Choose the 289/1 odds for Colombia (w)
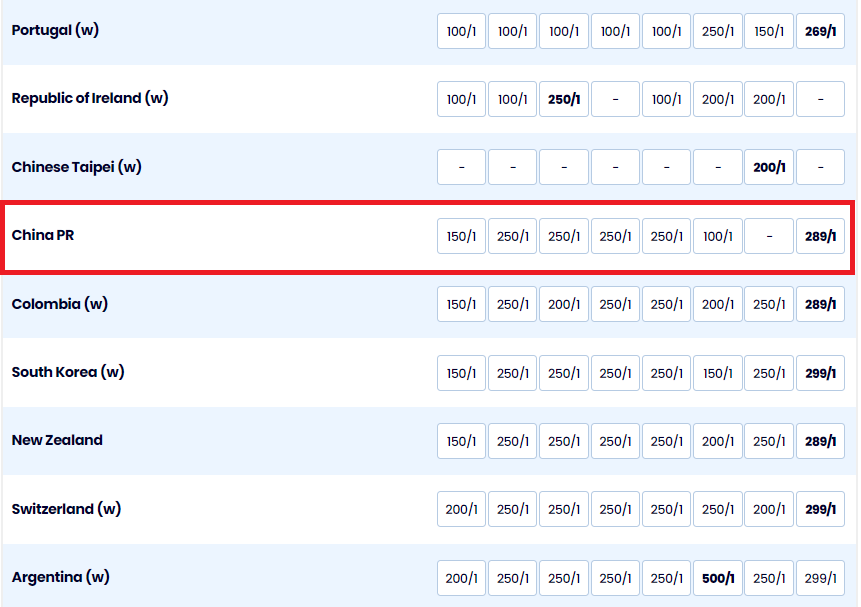This screenshot has height=607, width=861. (x=820, y=304)
